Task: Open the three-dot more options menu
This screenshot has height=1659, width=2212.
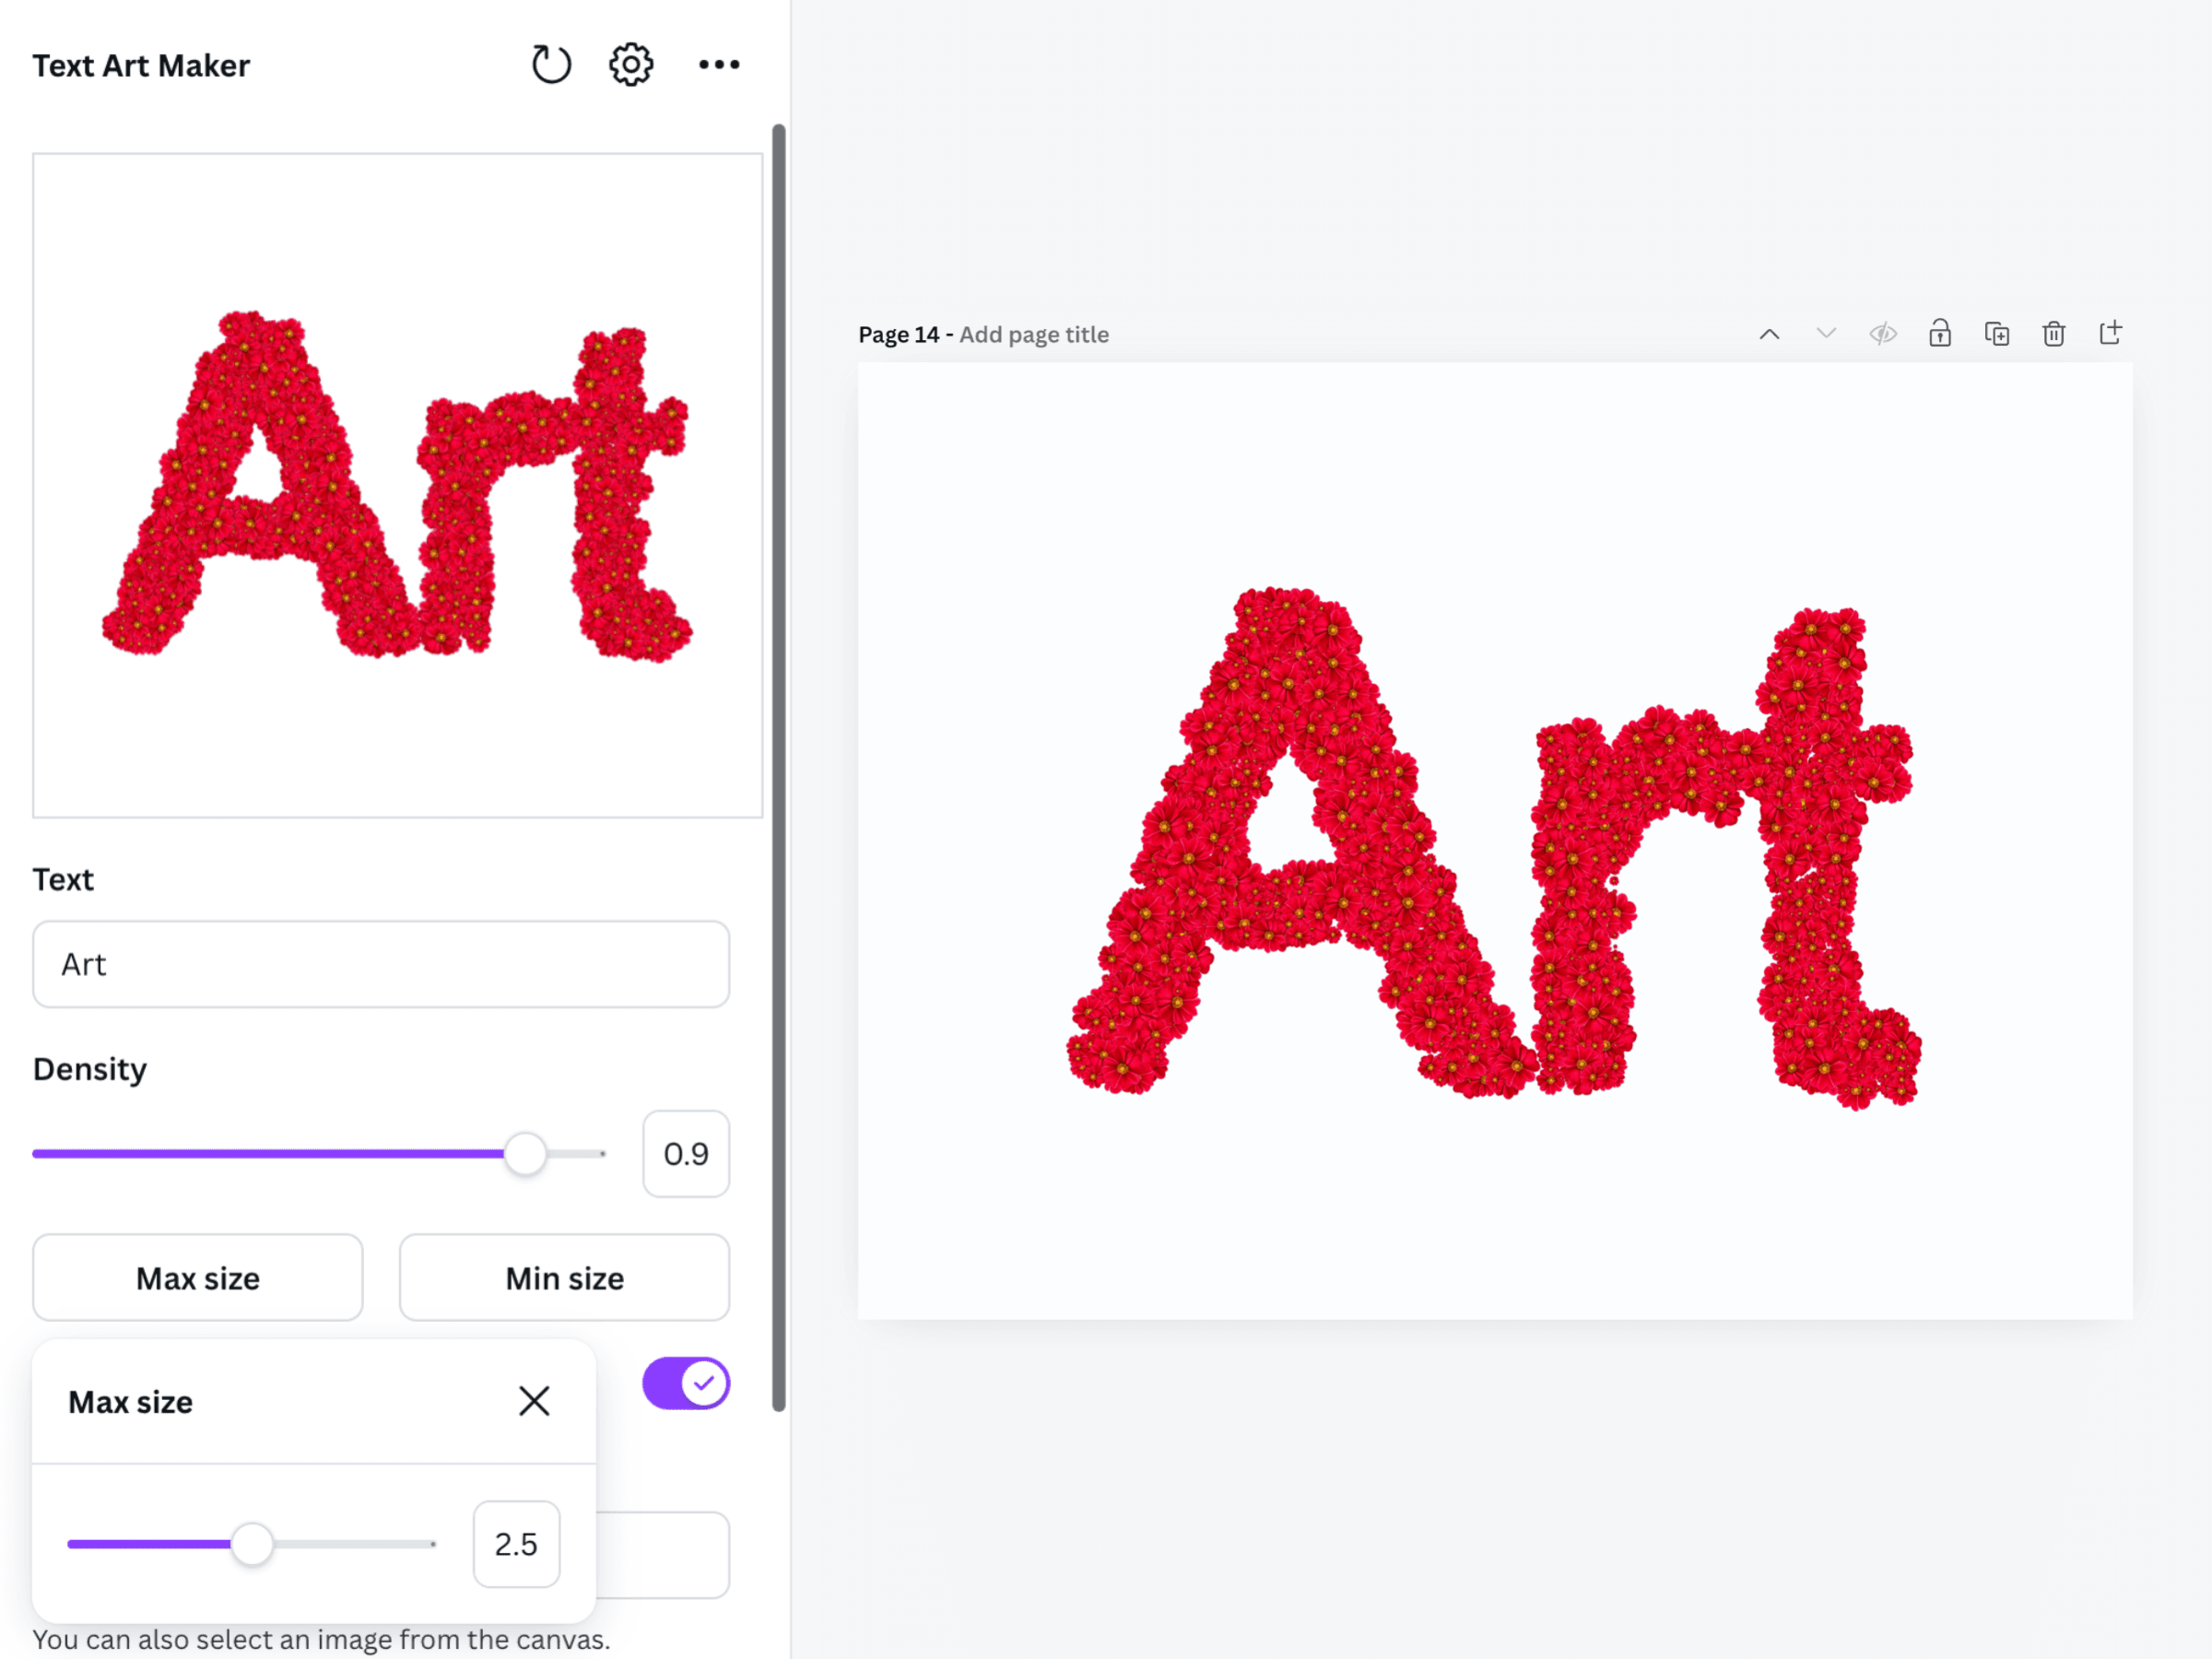Action: pyautogui.click(x=719, y=65)
